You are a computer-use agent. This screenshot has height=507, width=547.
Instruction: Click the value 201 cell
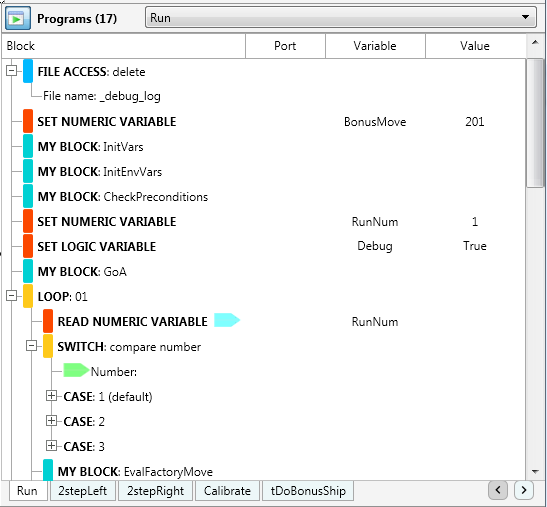[x=475, y=122]
